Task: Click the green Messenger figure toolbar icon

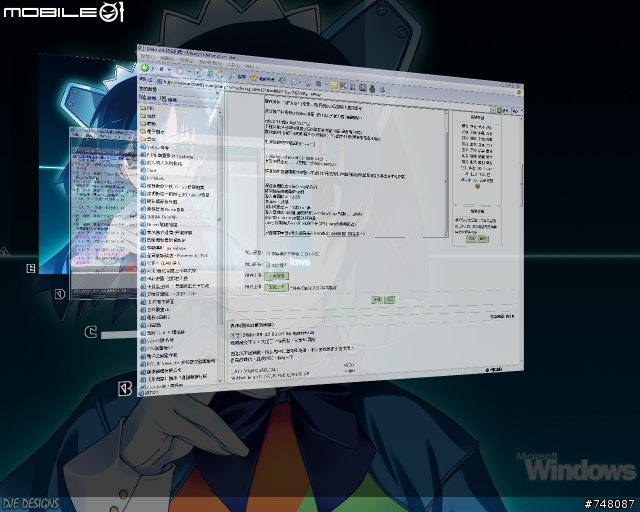Action: point(372,88)
